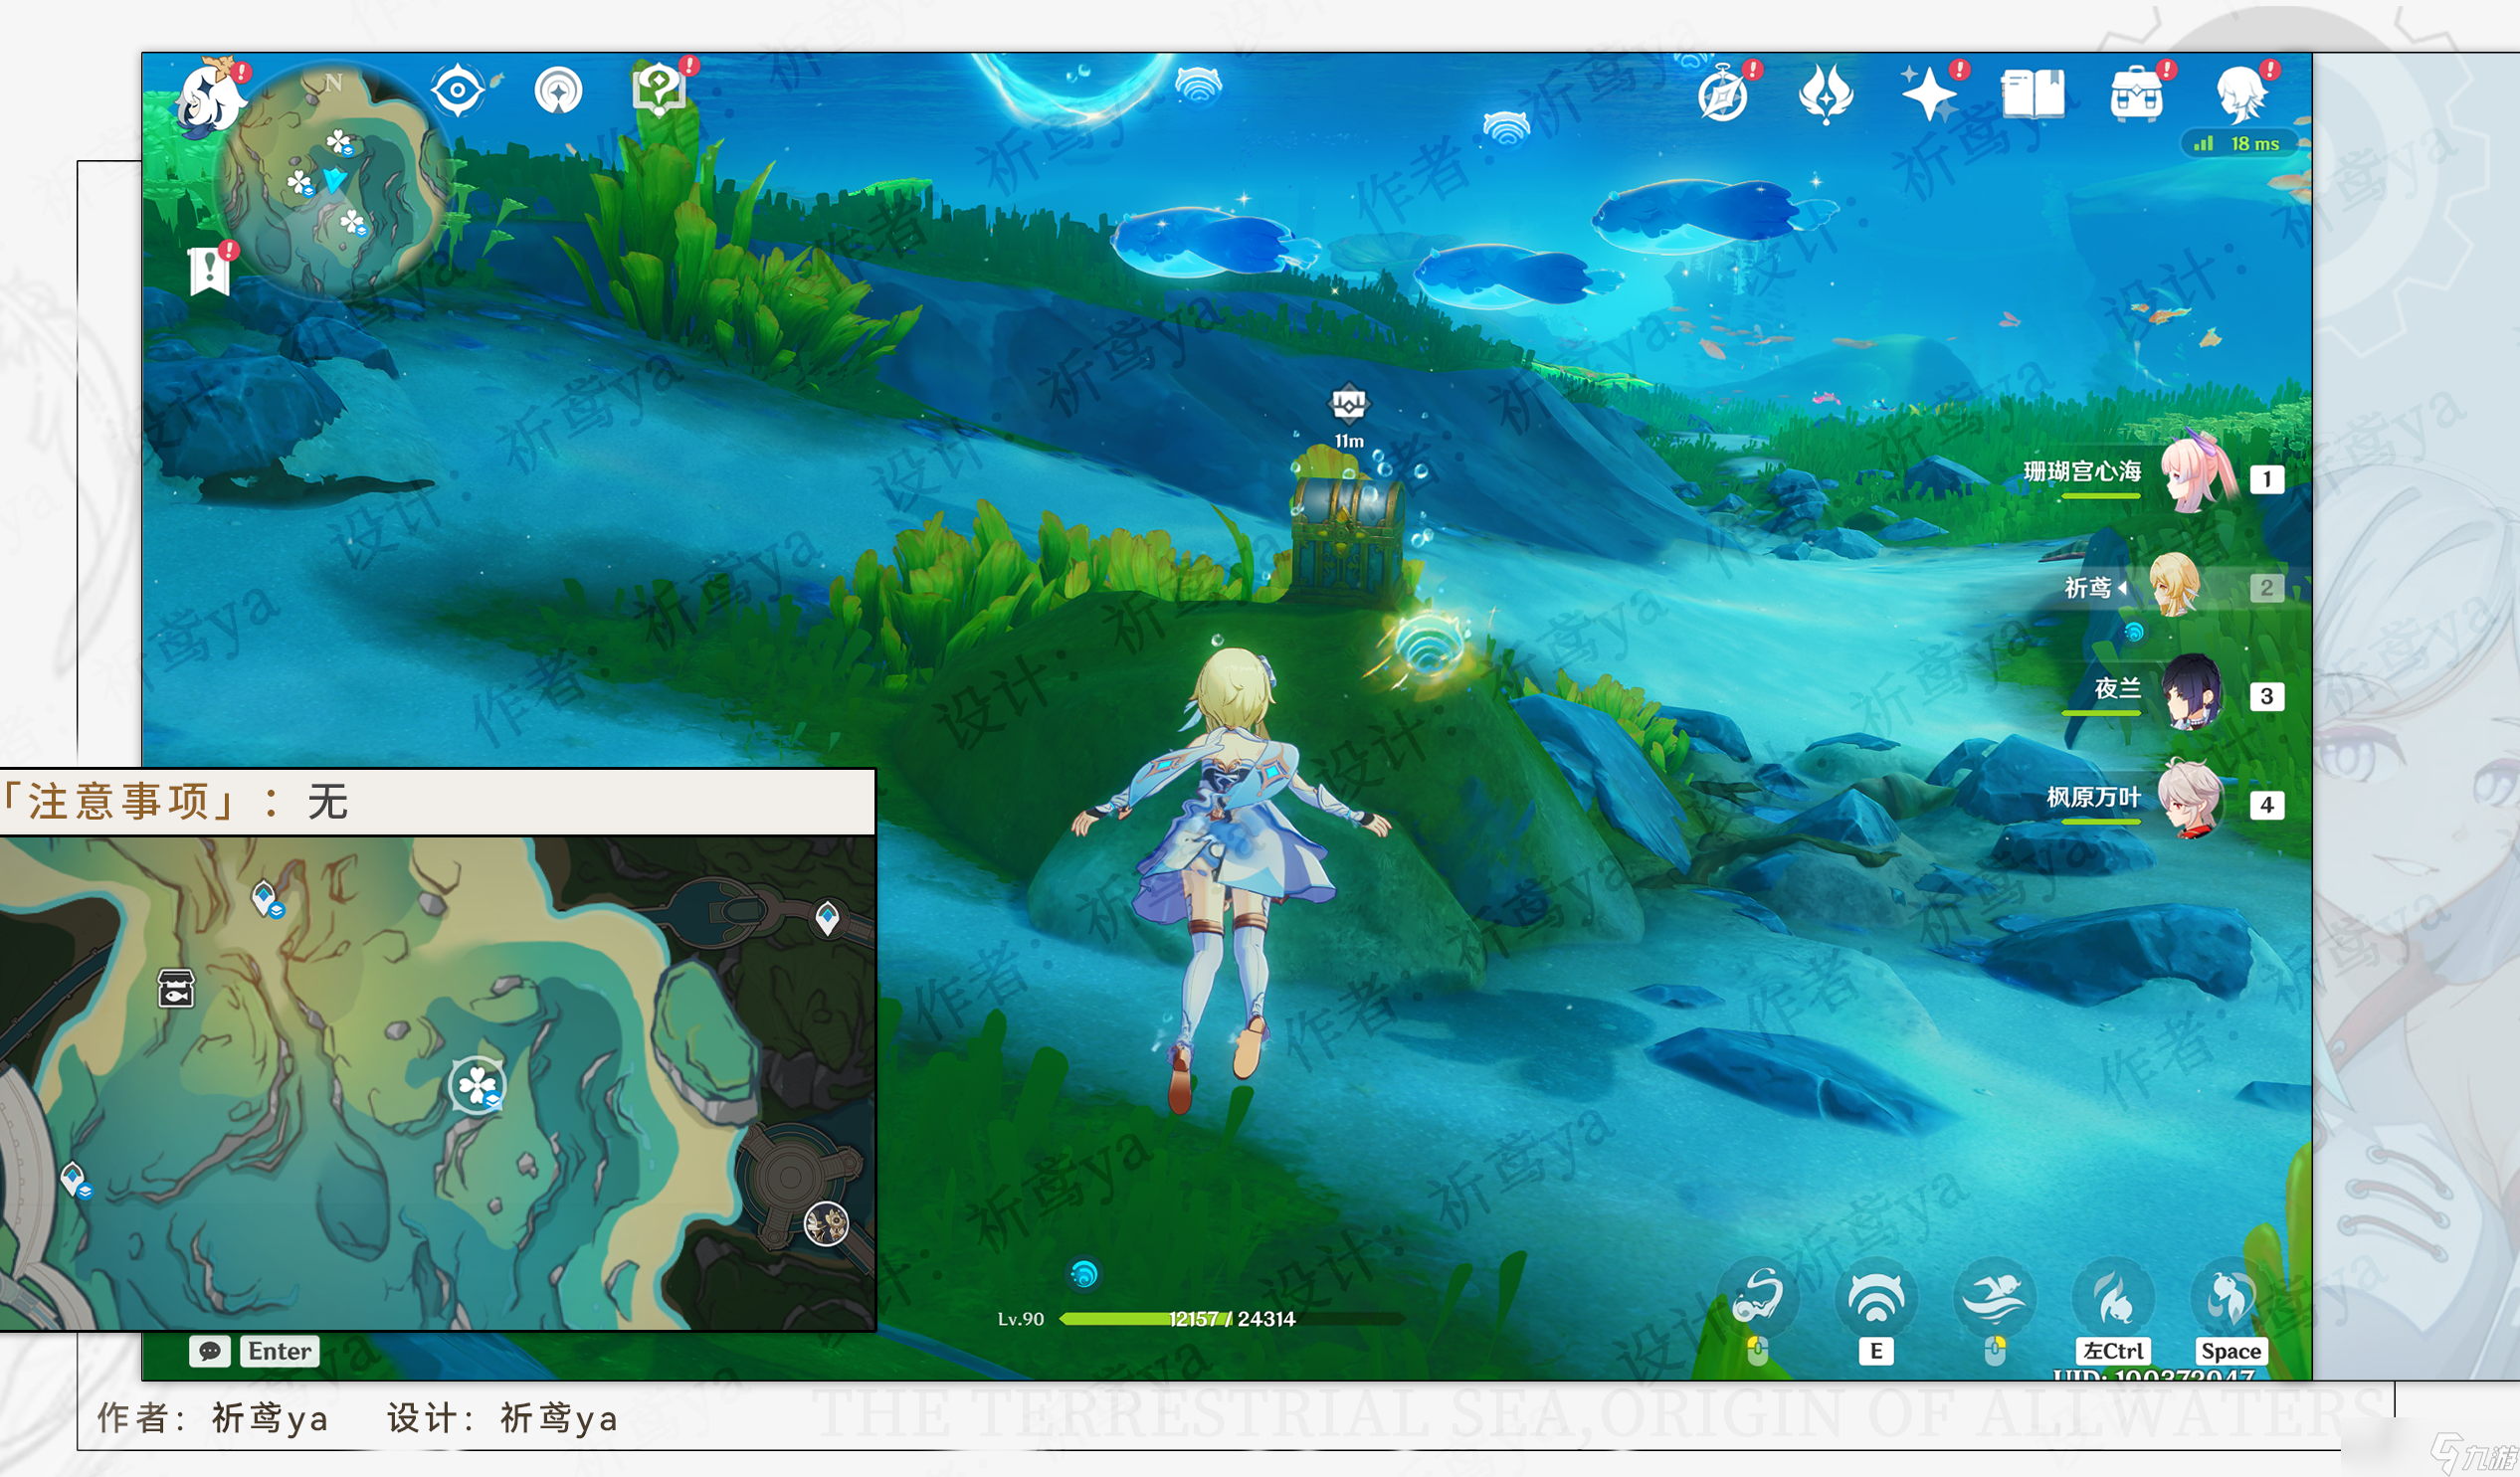The width and height of the screenshot is (2520, 1477).
Task: Open the quest navigation compass icon
Action: pos(558,91)
